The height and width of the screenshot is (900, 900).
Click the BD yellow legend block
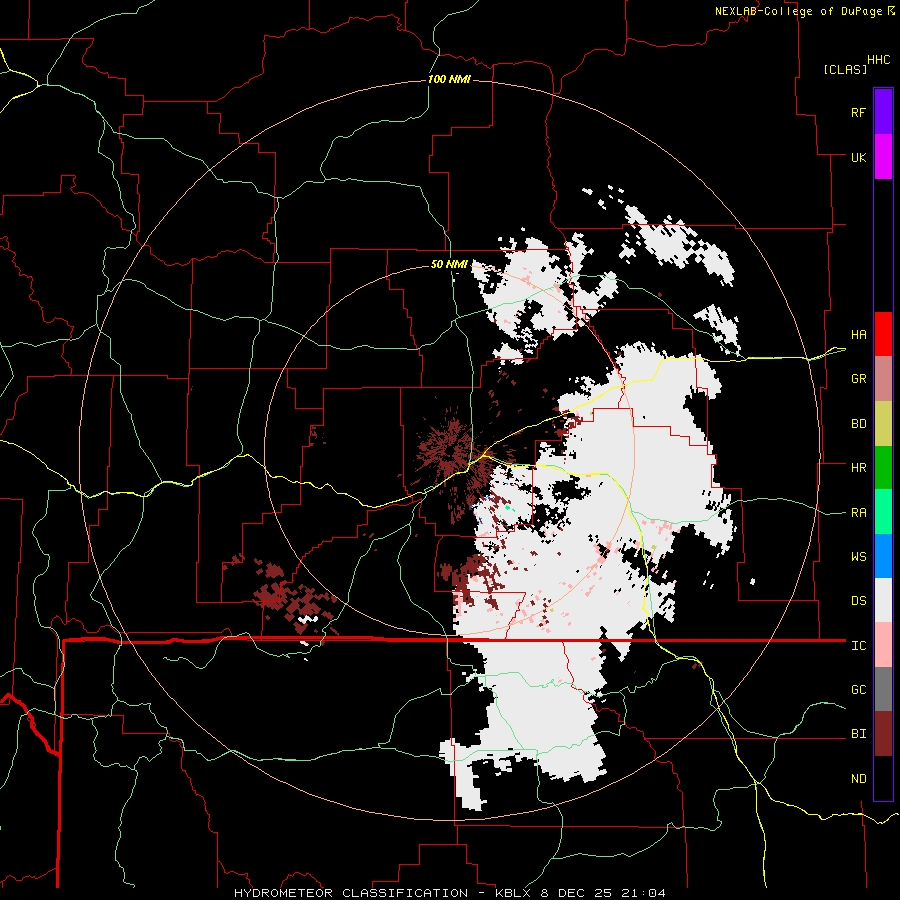tap(883, 424)
